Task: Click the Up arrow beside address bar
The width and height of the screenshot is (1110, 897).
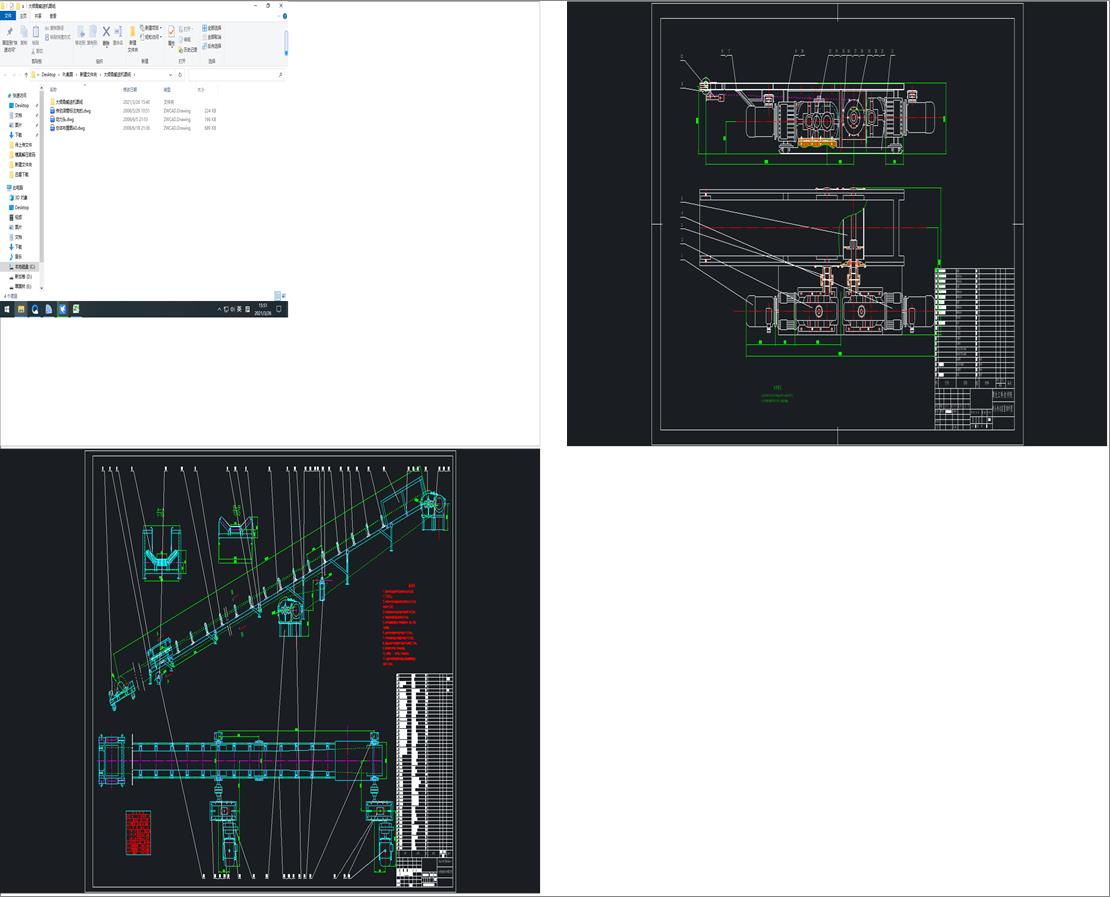Action: [x=26, y=74]
